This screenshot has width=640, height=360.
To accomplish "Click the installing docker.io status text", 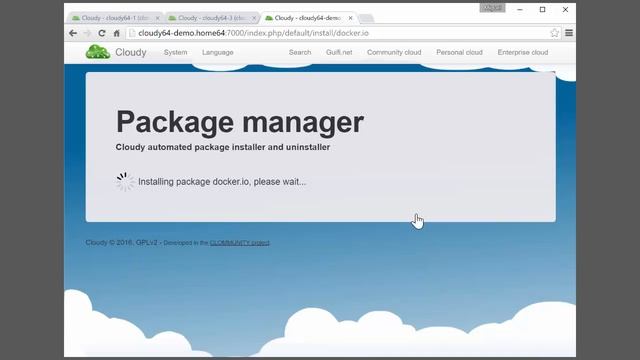I will [x=222, y=182].
